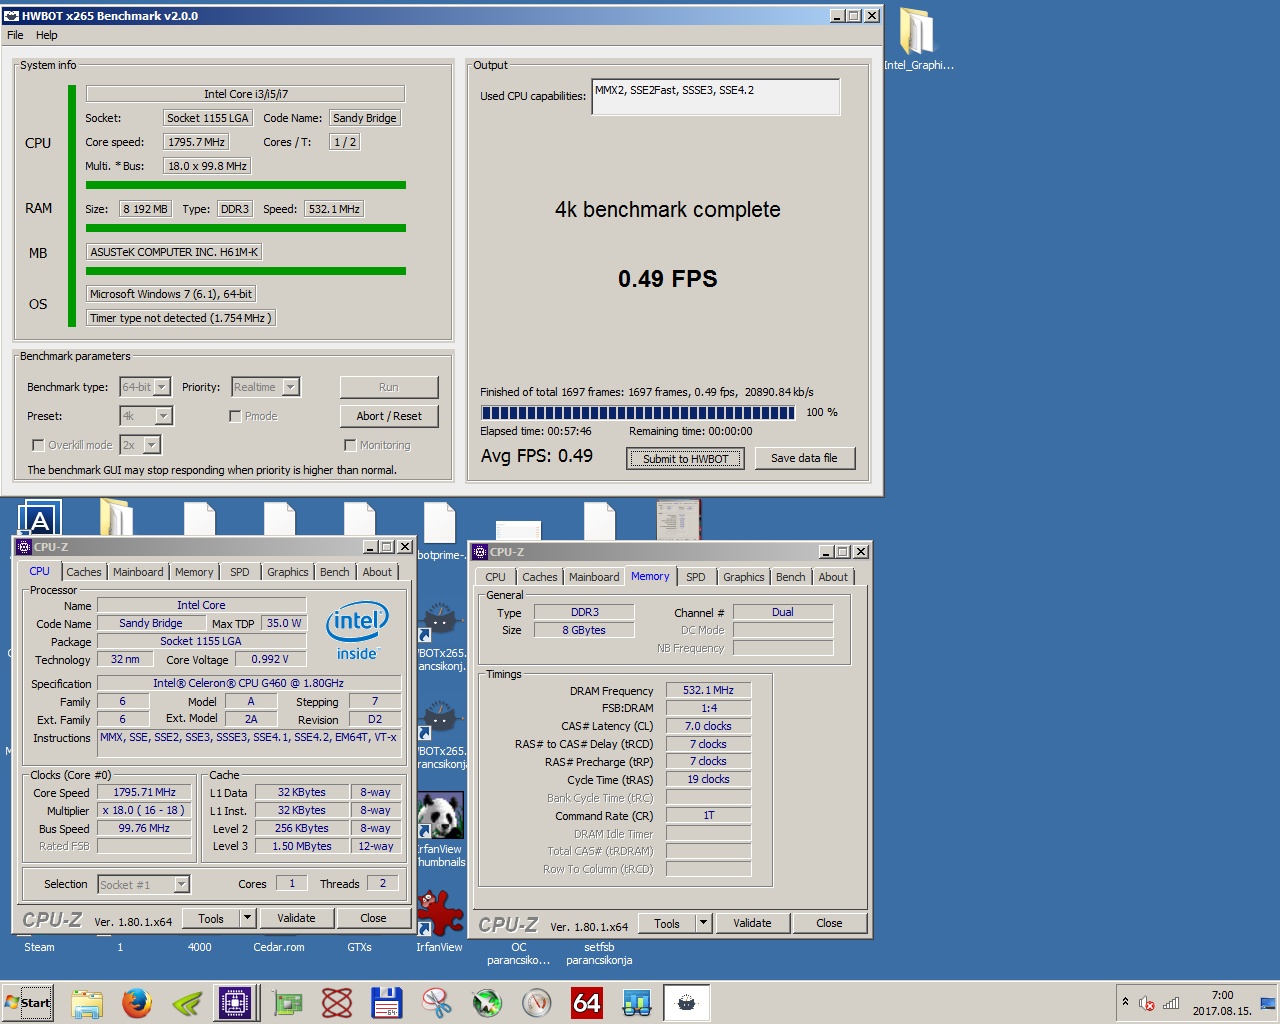Open Graphics tab in CPU-Z memory window
The width and height of the screenshot is (1280, 1024).
click(x=744, y=577)
